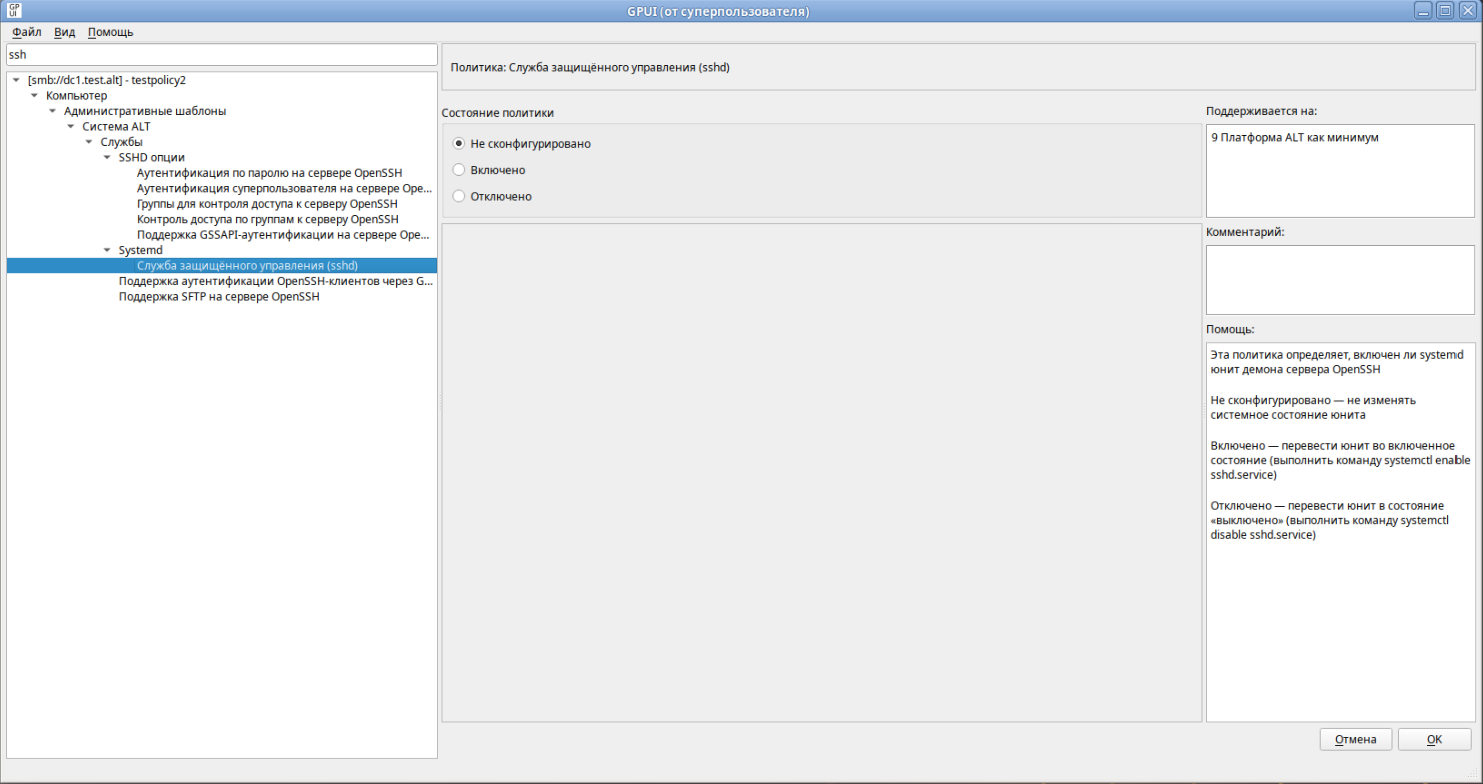Screen dimensions: 1483x784
Task: Collapse the Systemd tree node
Action: click(x=107, y=250)
